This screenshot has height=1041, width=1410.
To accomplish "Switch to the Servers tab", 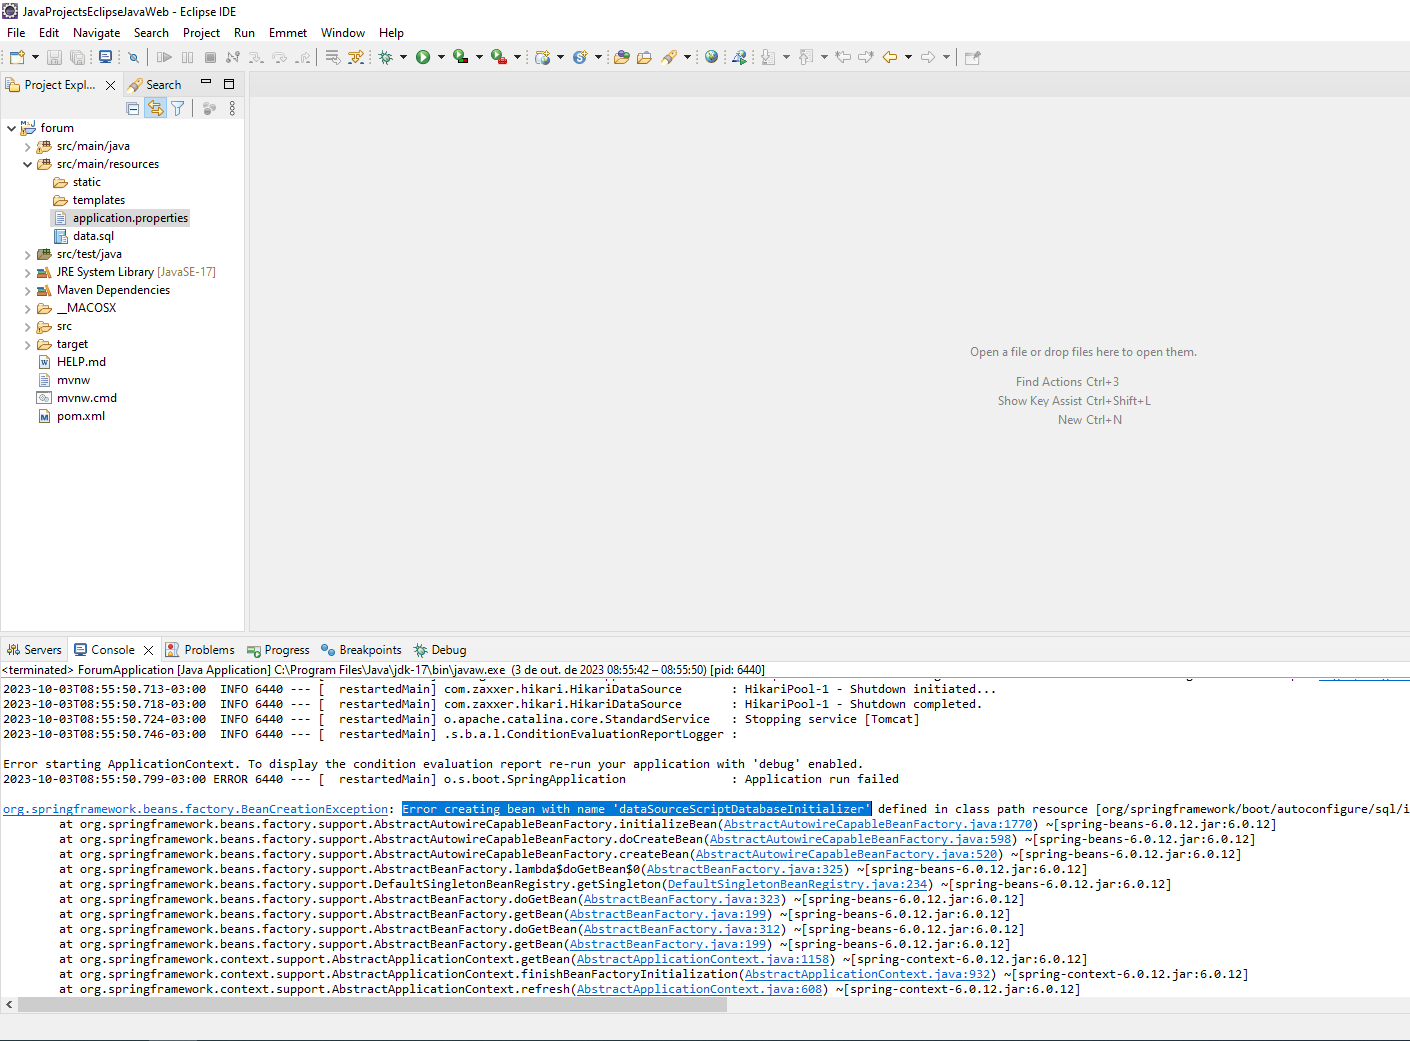I will [x=34, y=650].
